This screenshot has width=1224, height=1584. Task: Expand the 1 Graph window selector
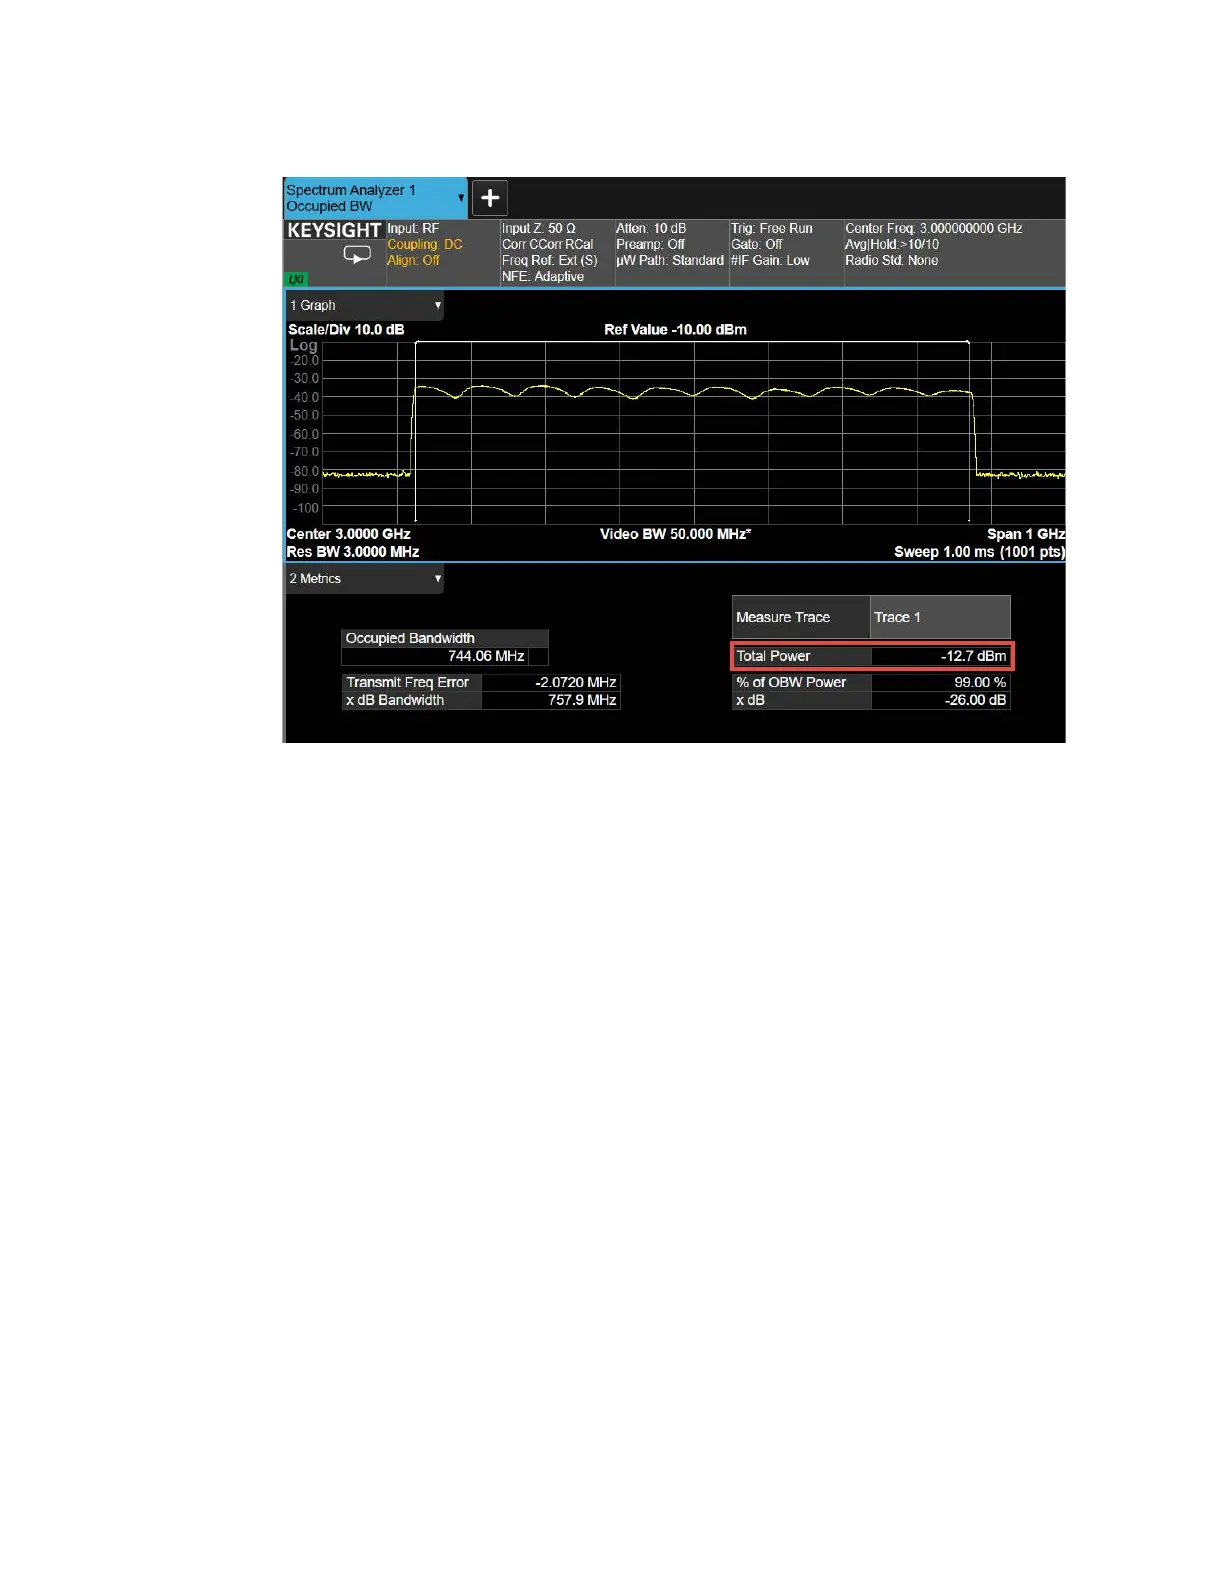(x=365, y=305)
